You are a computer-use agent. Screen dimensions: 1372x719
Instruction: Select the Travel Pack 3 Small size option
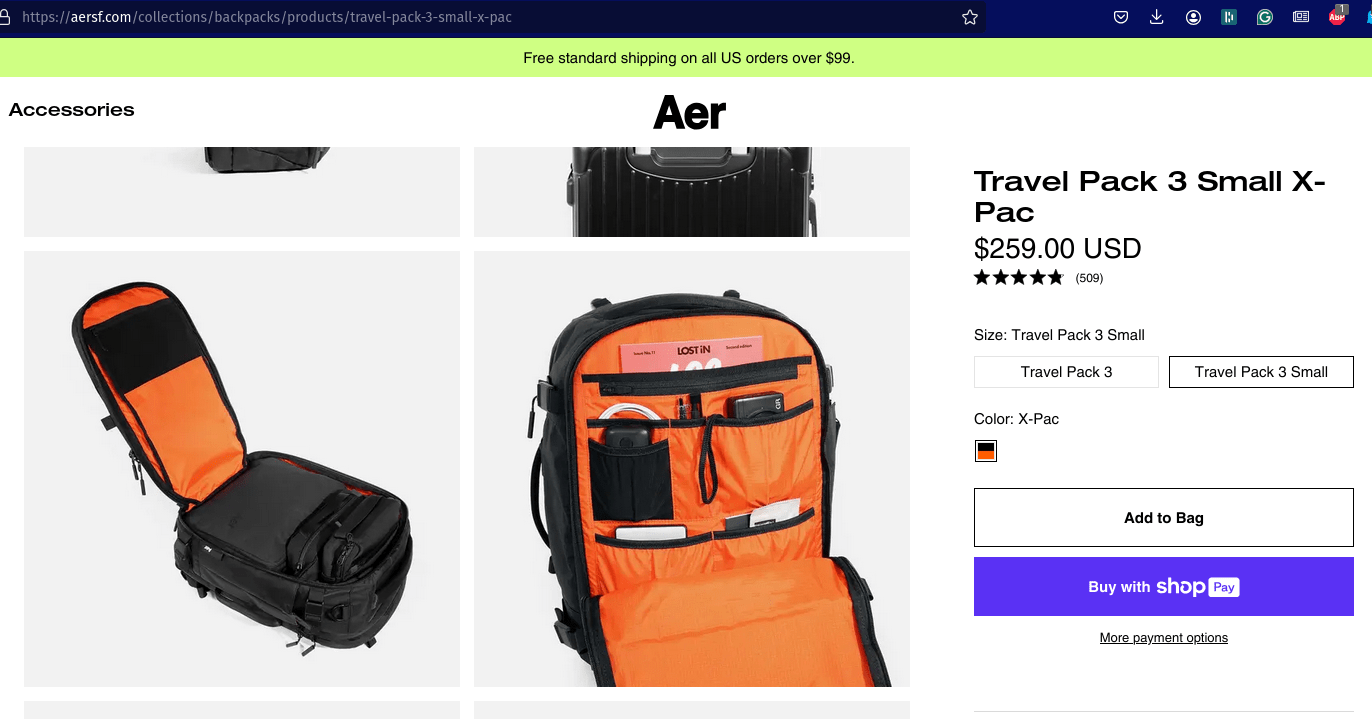(x=1261, y=372)
